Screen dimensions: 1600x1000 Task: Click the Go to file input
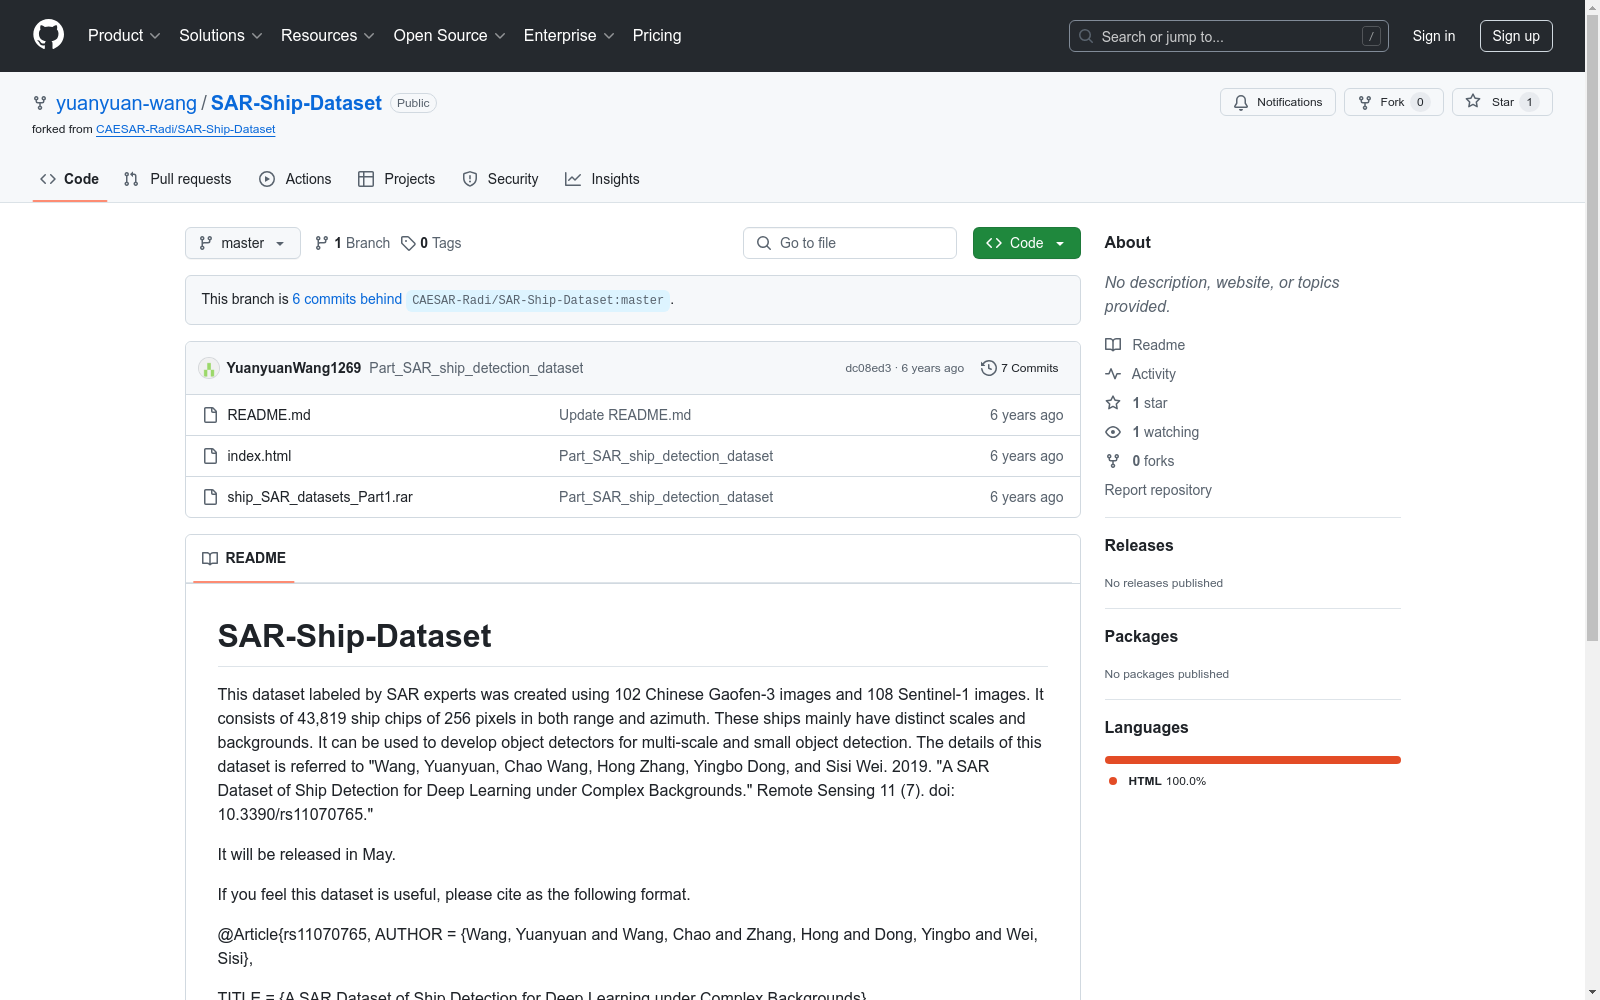[x=850, y=243]
